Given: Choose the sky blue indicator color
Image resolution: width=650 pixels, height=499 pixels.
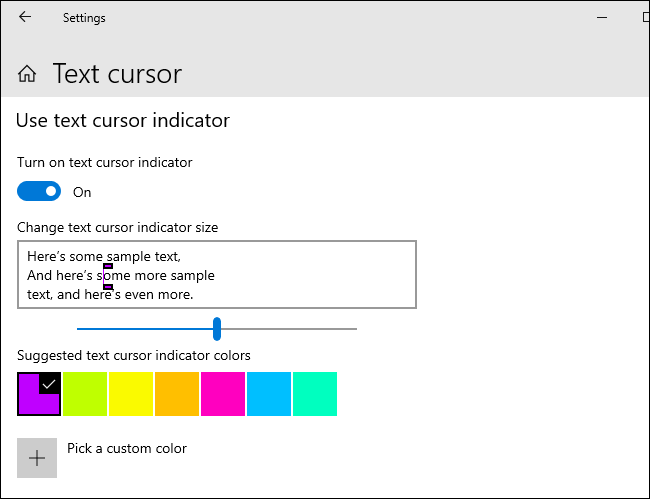Looking at the screenshot, I should [269, 394].
